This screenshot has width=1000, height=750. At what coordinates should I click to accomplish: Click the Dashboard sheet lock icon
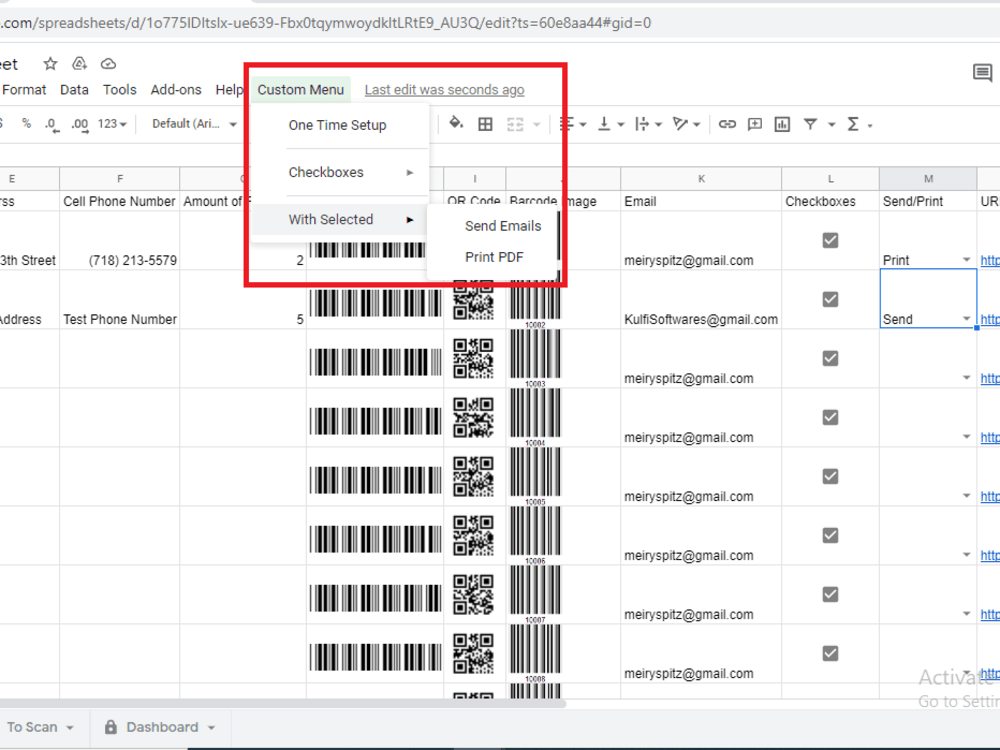[x=110, y=727]
